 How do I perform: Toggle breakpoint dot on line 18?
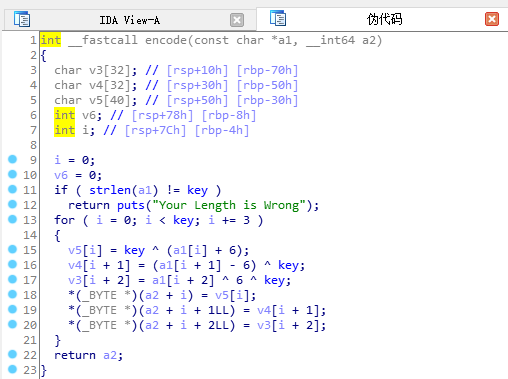pos(12,294)
